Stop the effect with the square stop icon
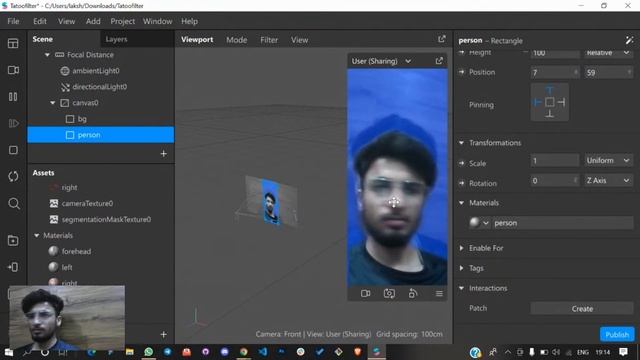640x360 pixels. [x=13, y=150]
